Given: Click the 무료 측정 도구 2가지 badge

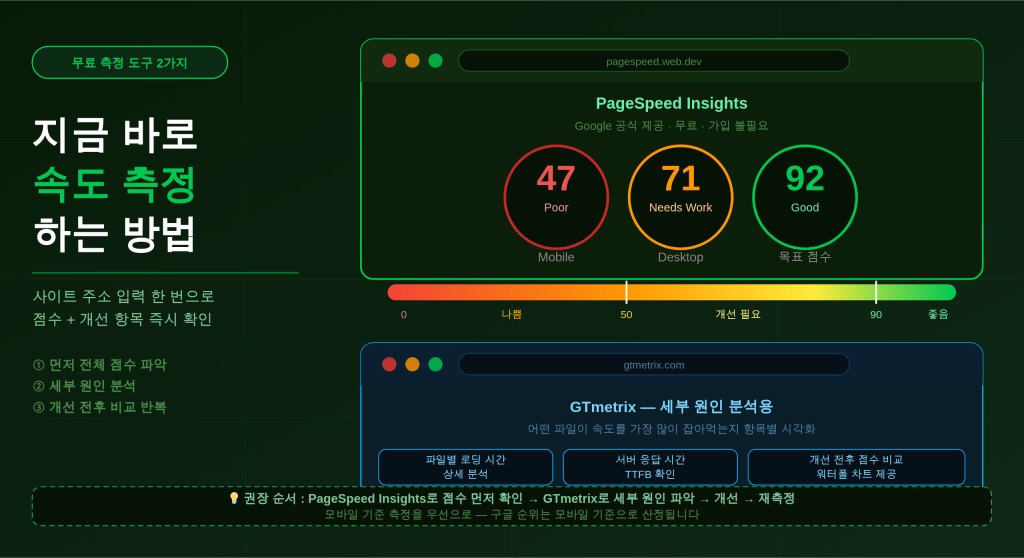Looking at the screenshot, I should tap(130, 63).
